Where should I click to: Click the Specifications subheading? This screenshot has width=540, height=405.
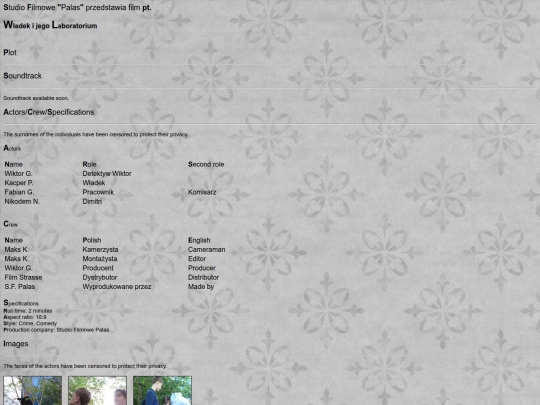point(21,303)
